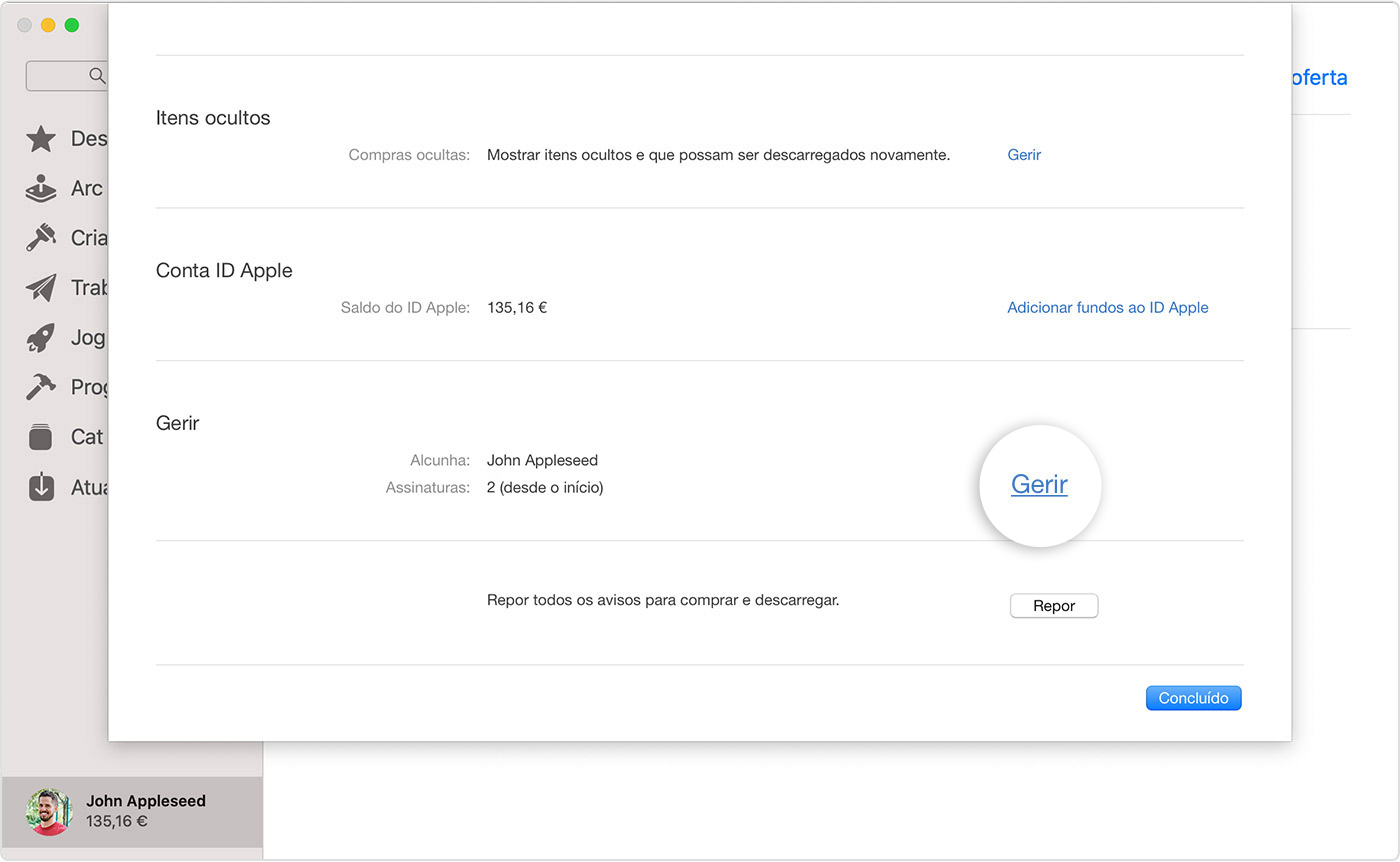Select the 135,16 € balance value in dialog
Viewport: 1400px width, 862px height.
click(x=517, y=308)
